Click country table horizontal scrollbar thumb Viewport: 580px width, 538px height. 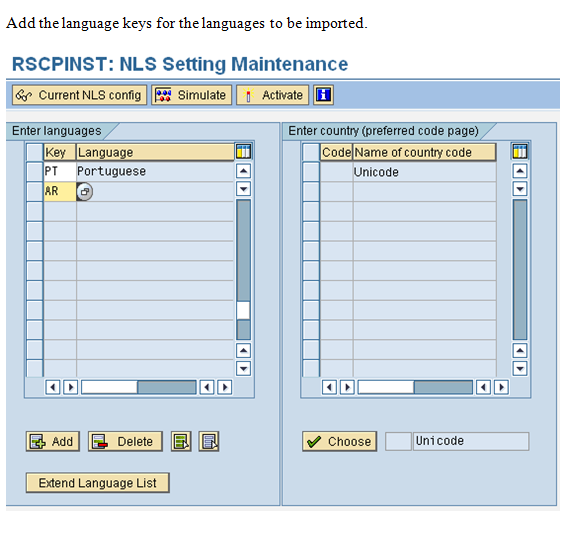point(386,387)
